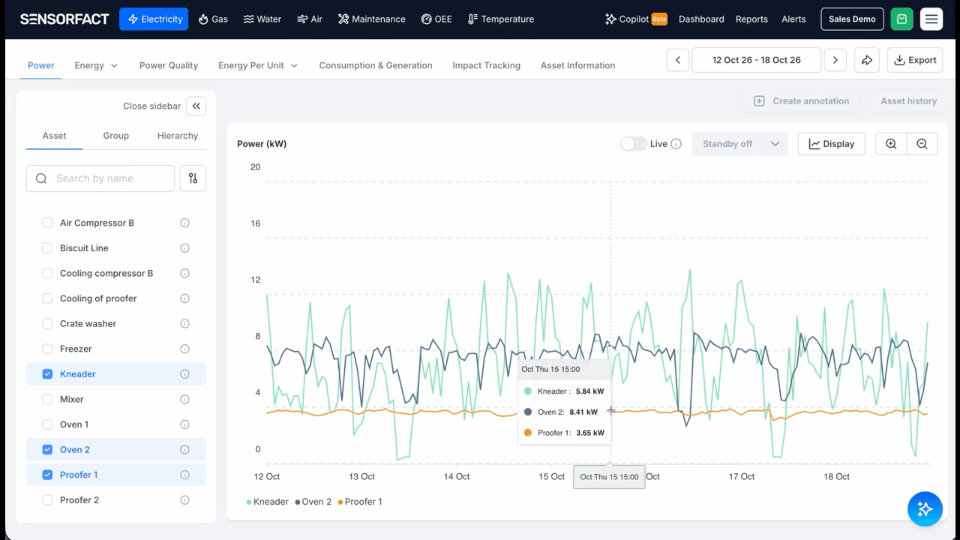Go to next date range arrow
The height and width of the screenshot is (540, 960).
click(835, 60)
